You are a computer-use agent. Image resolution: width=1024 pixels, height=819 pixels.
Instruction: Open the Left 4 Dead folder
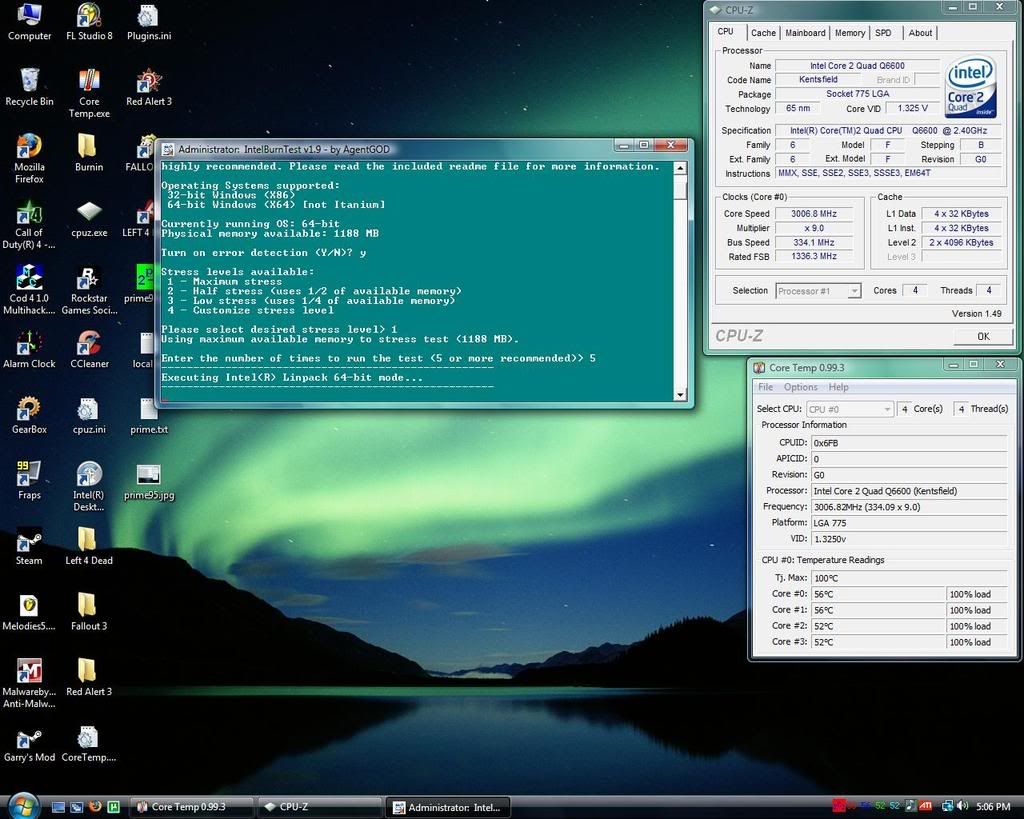[x=89, y=545]
